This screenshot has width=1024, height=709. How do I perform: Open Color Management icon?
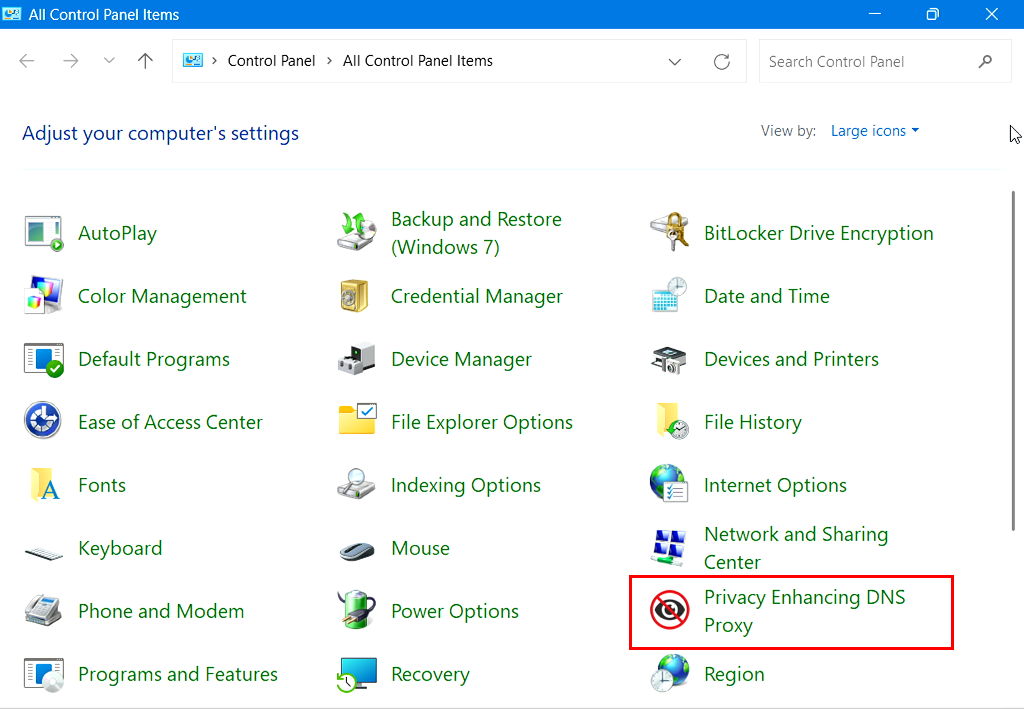click(x=44, y=296)
